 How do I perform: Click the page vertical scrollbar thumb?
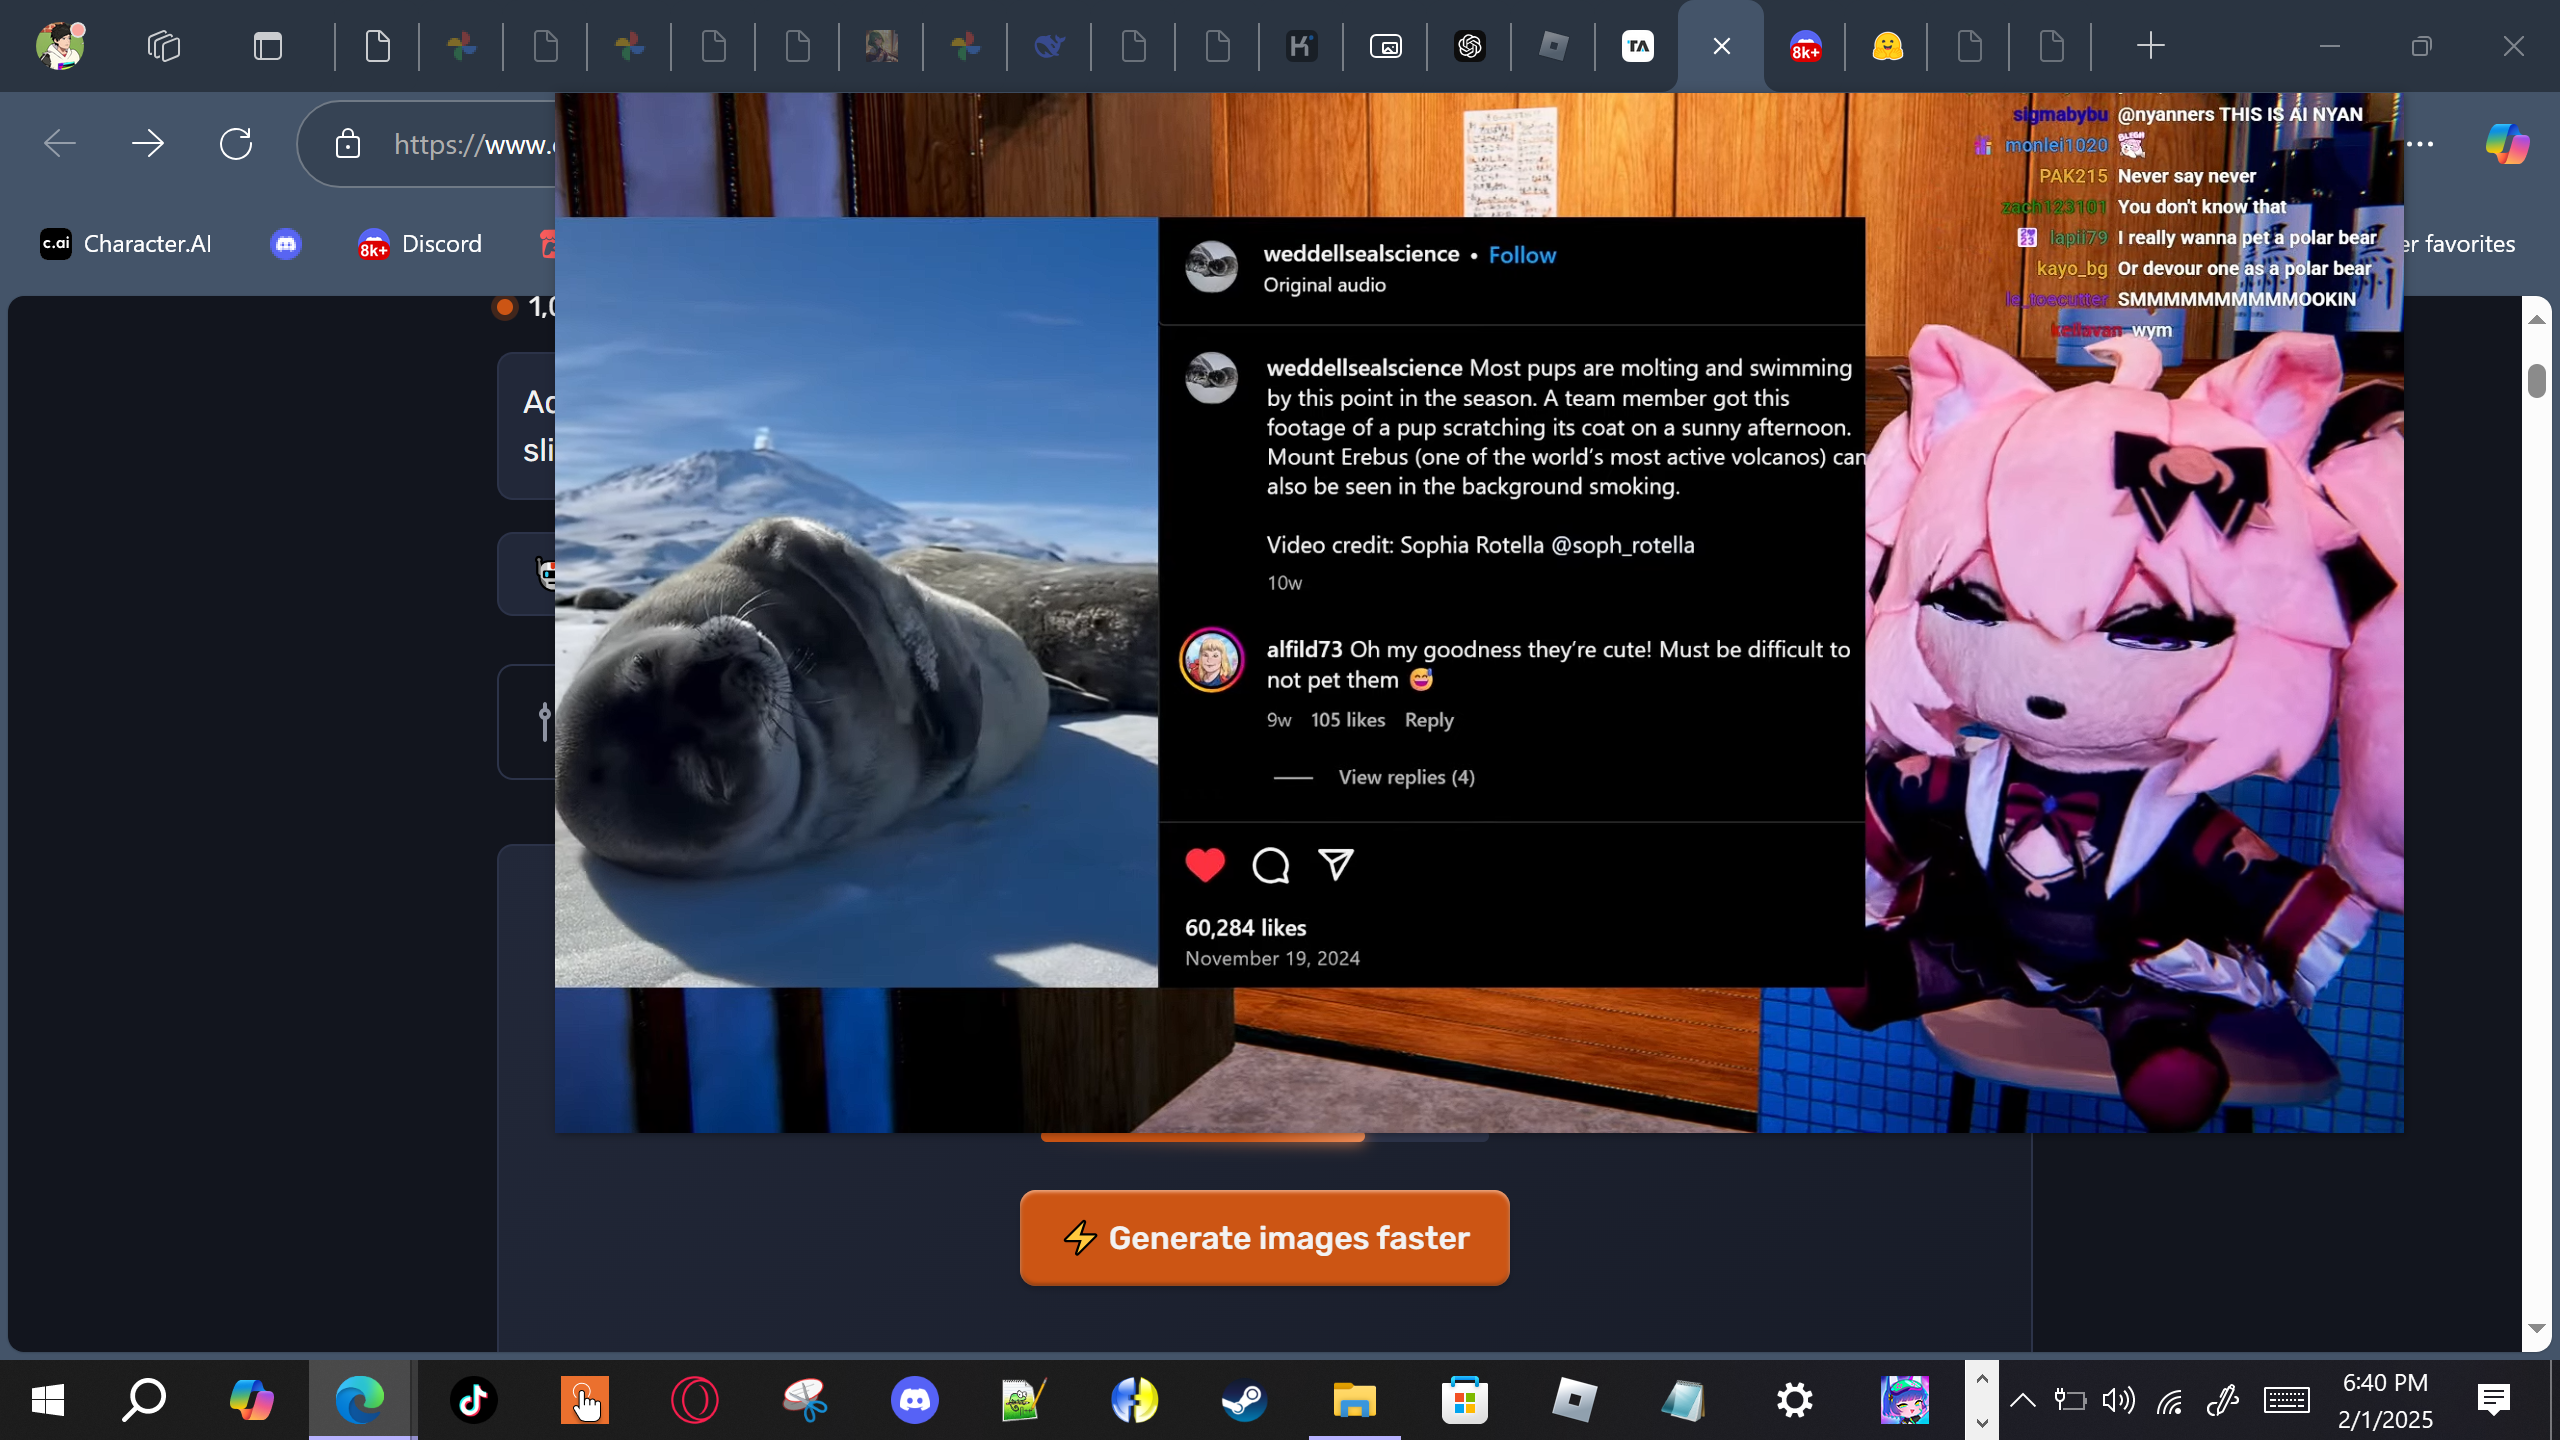[x=2536, y=381]
